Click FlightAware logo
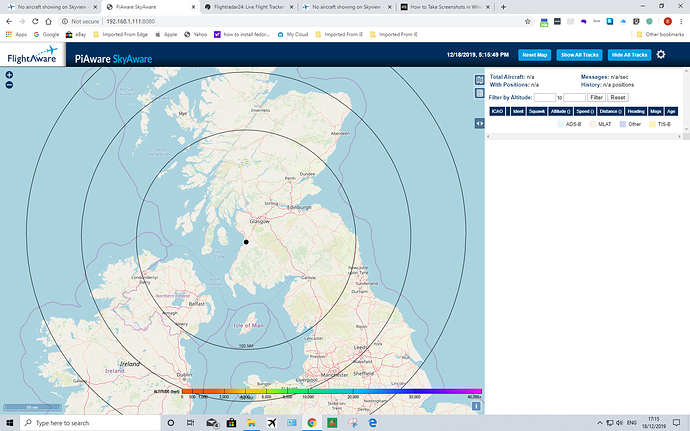This screenshot has height=431, width=690. pos(32,55)
